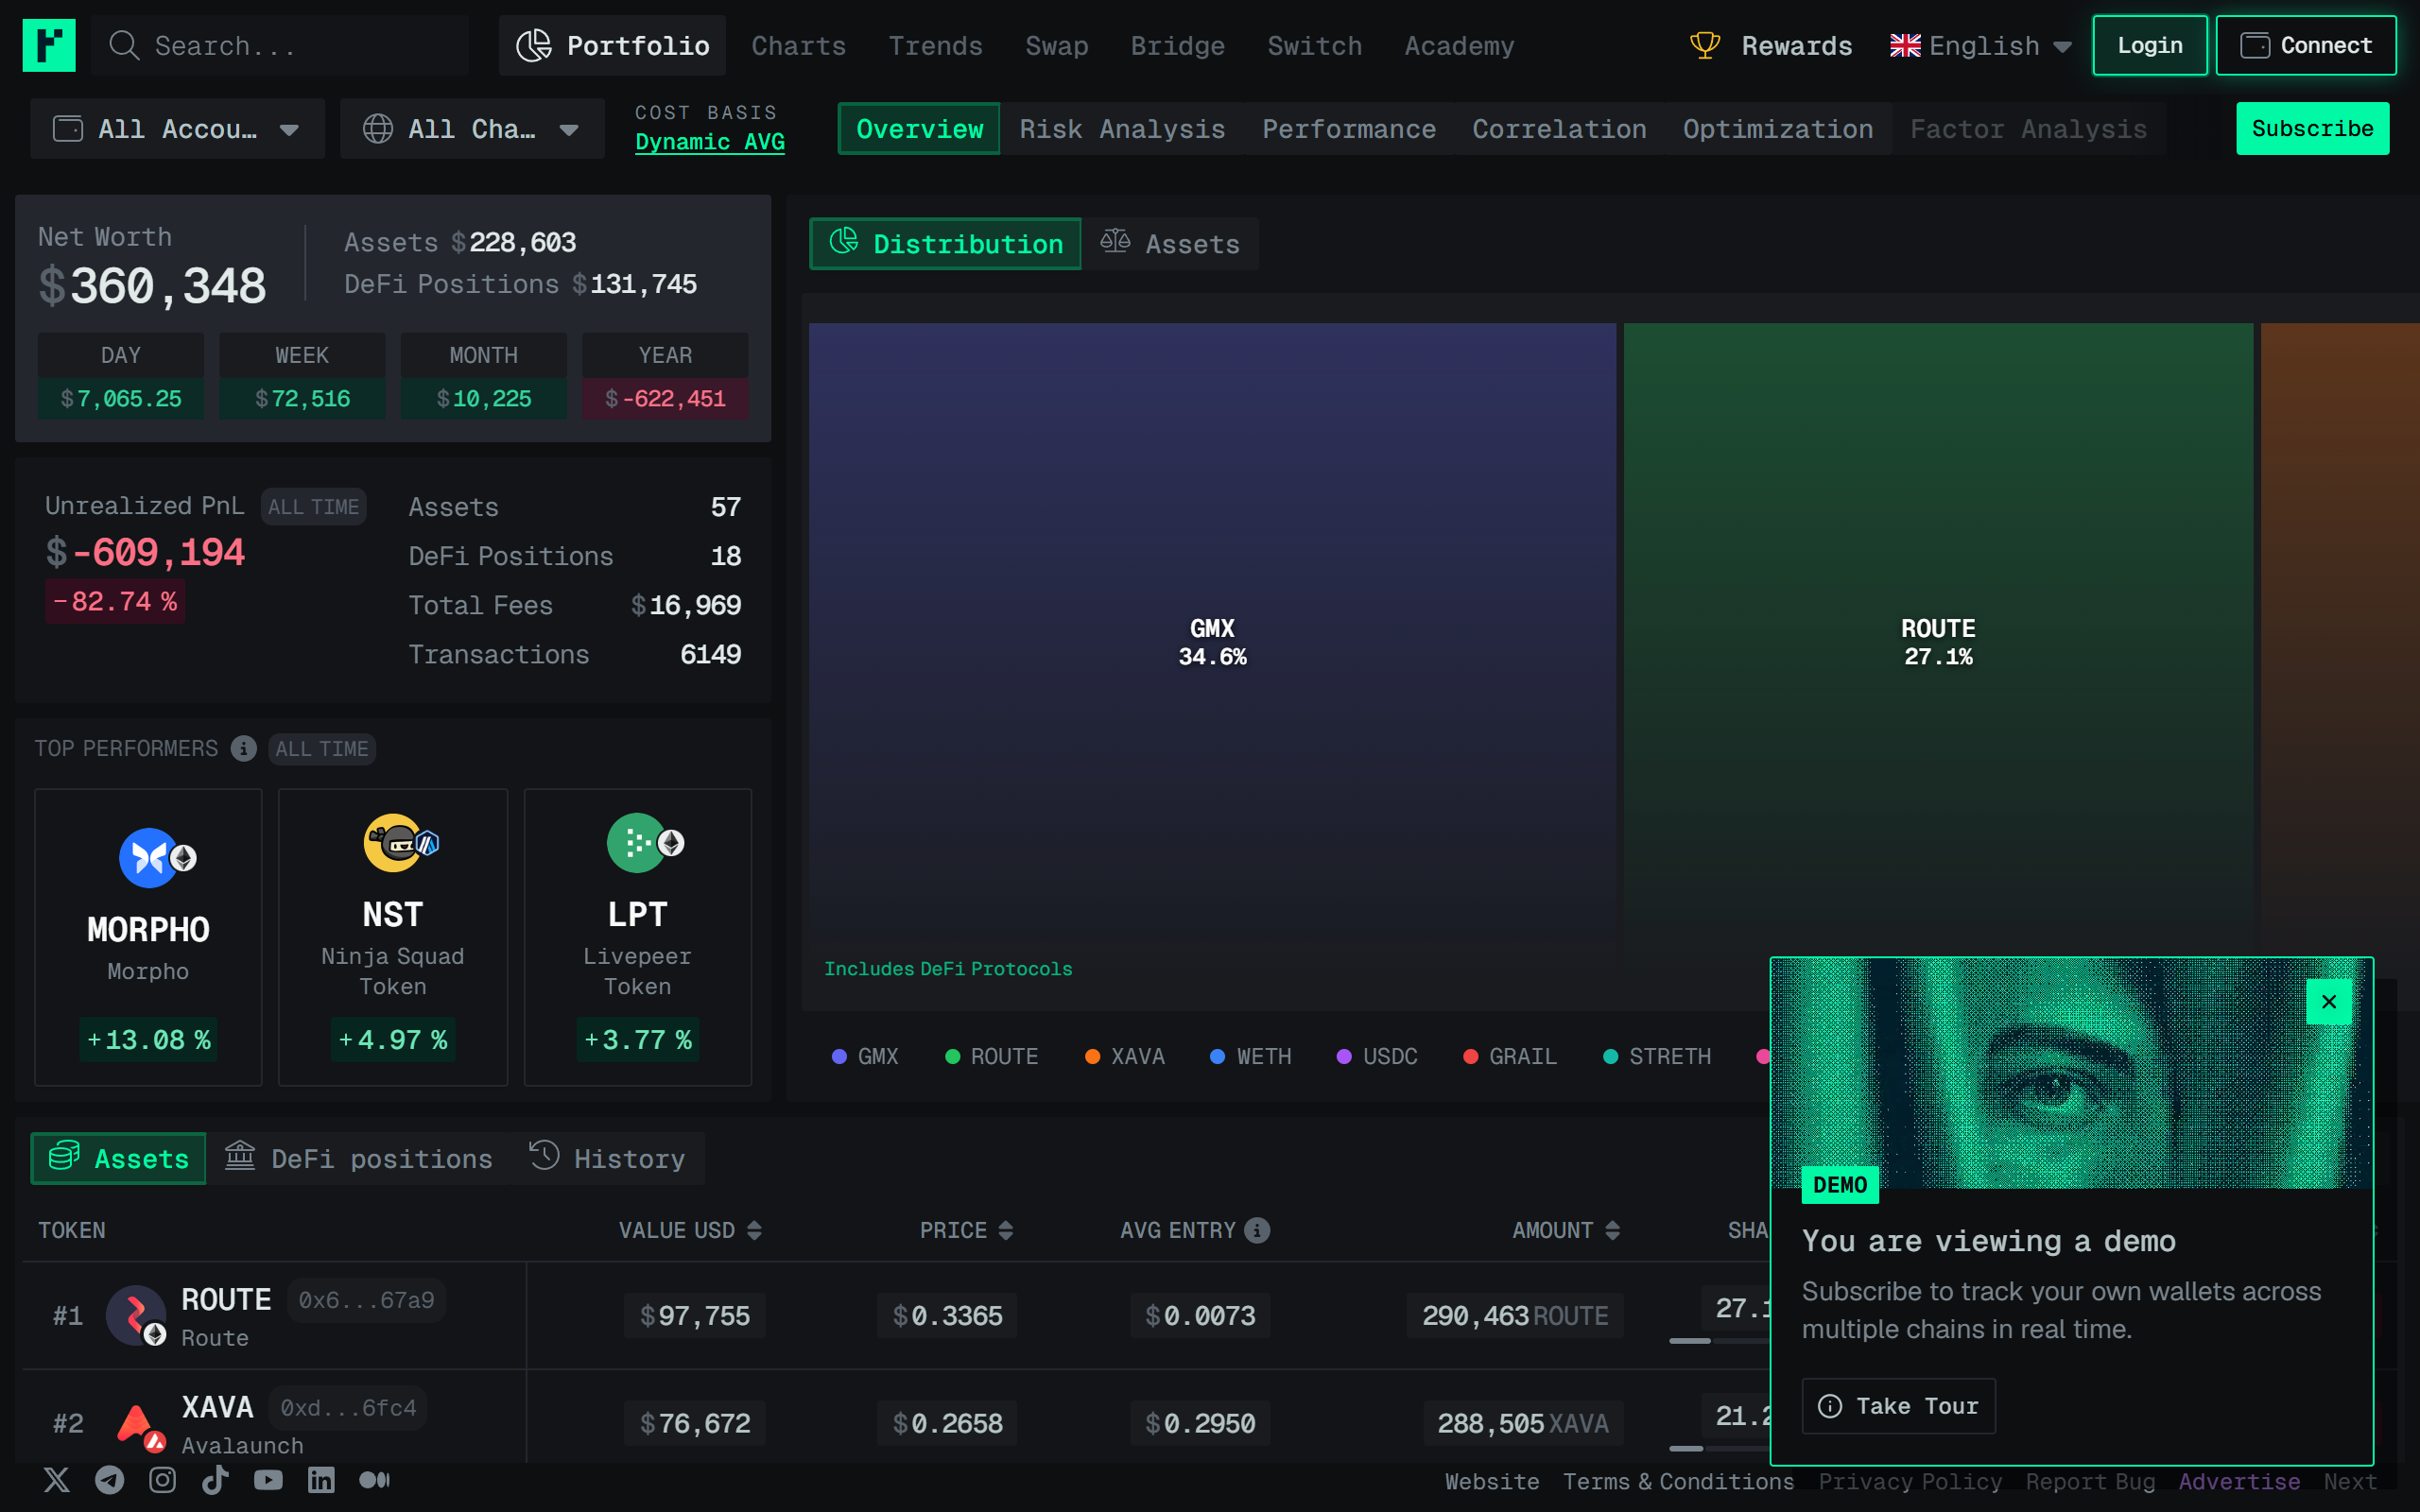Open the LinkedIn social link
The image size is (2420, 1512).
tap(321, 1480)
